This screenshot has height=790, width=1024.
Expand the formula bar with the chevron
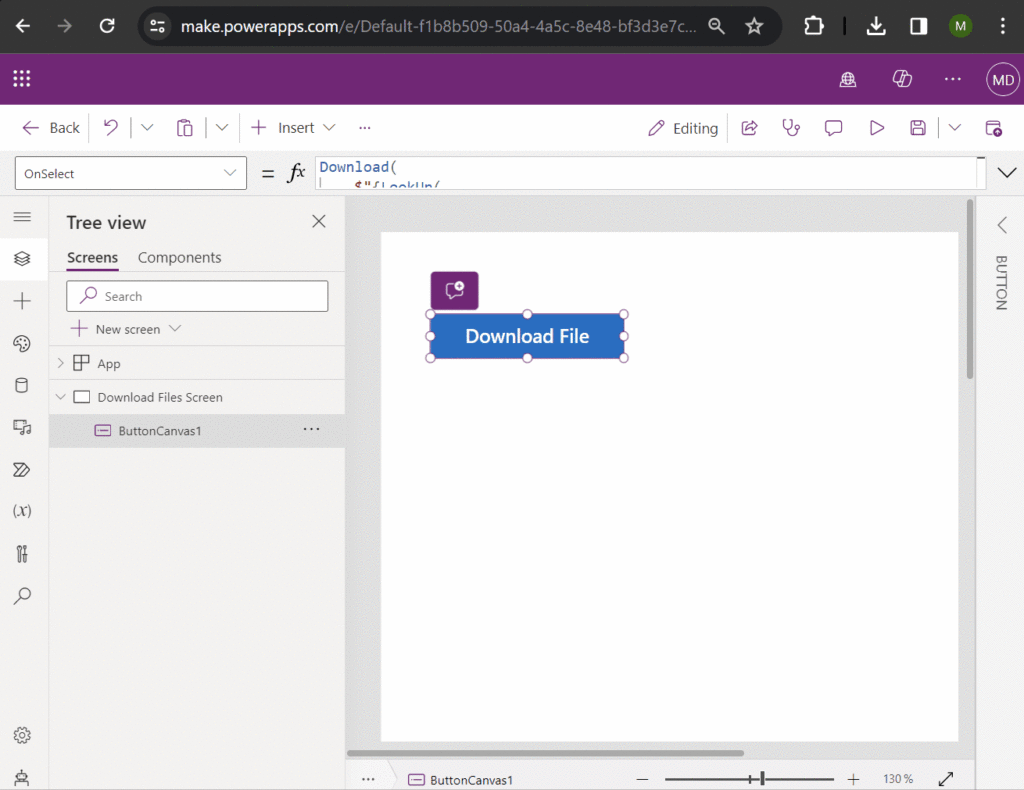coord(1007,172)
